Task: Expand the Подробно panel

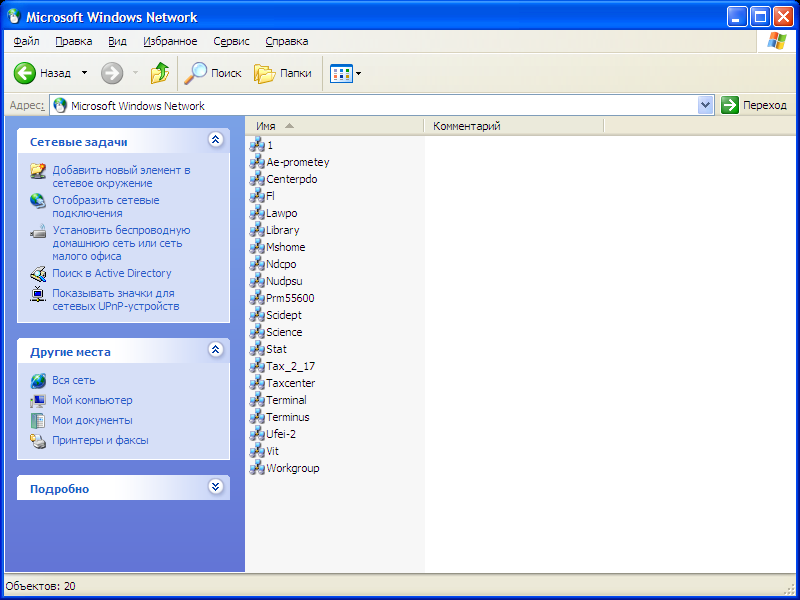Action: click(x=215, y=487)
